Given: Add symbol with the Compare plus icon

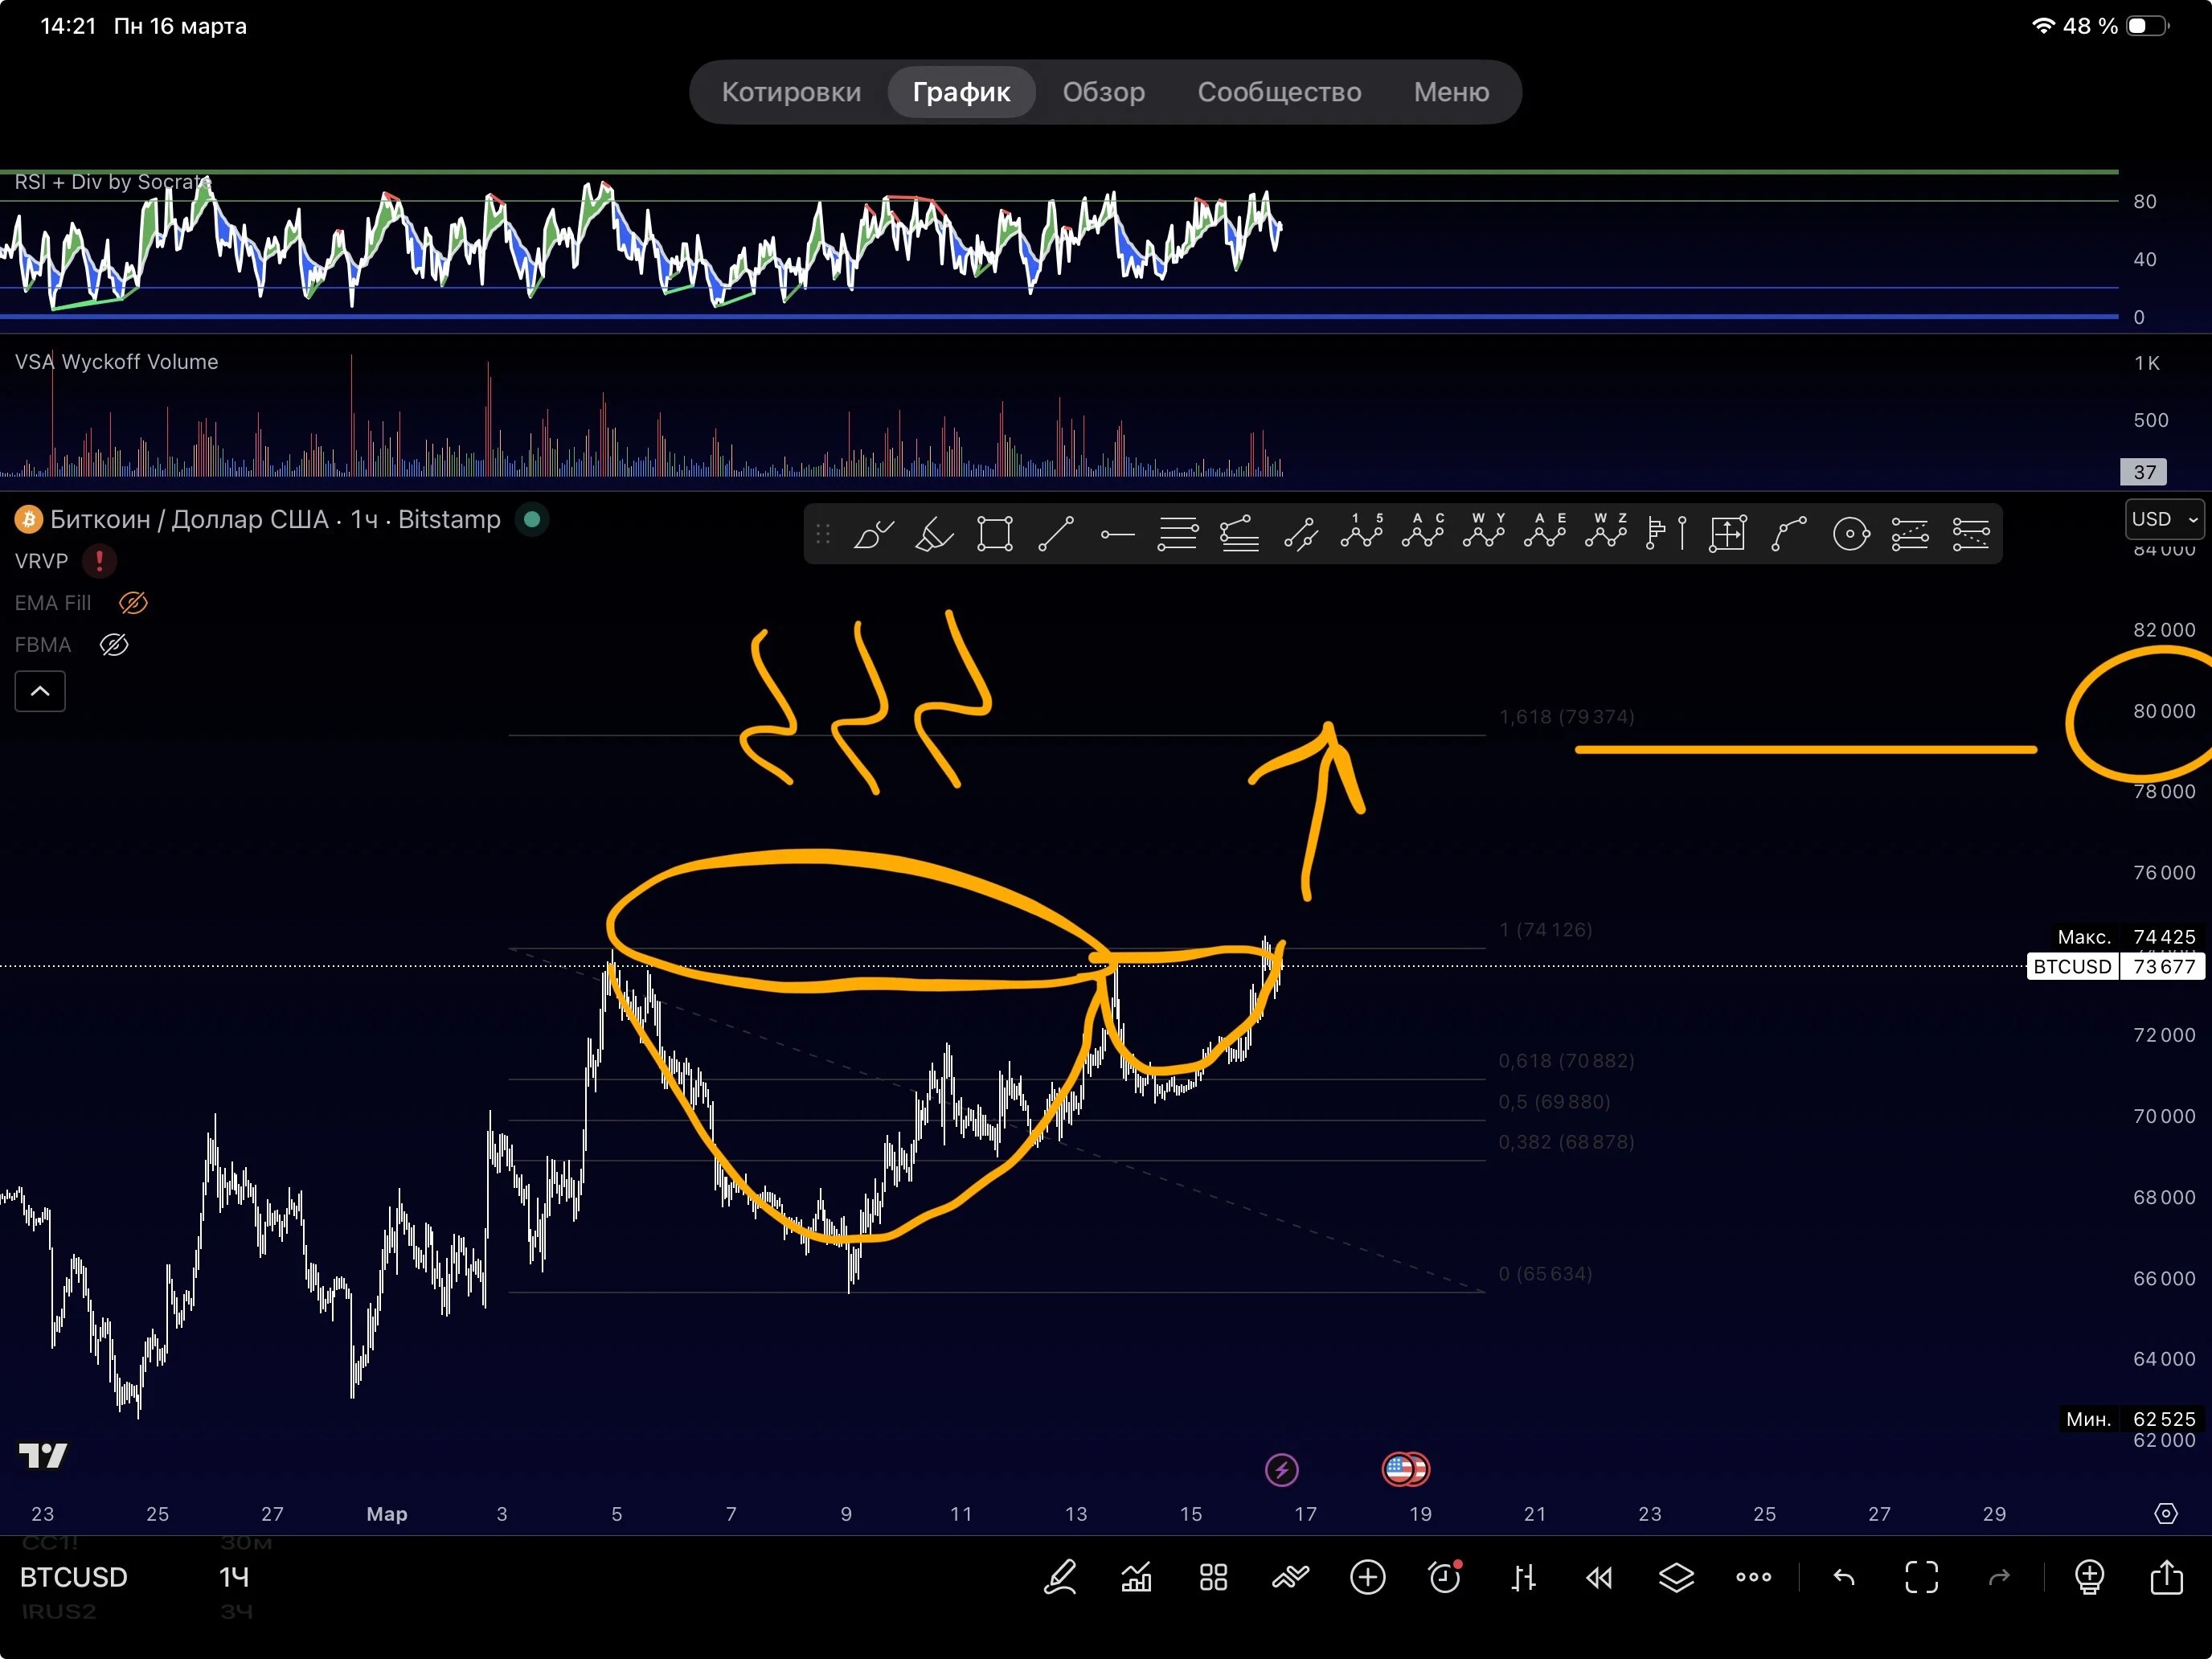Looking at the screenshot, I should click(x=1368, y=1578).
